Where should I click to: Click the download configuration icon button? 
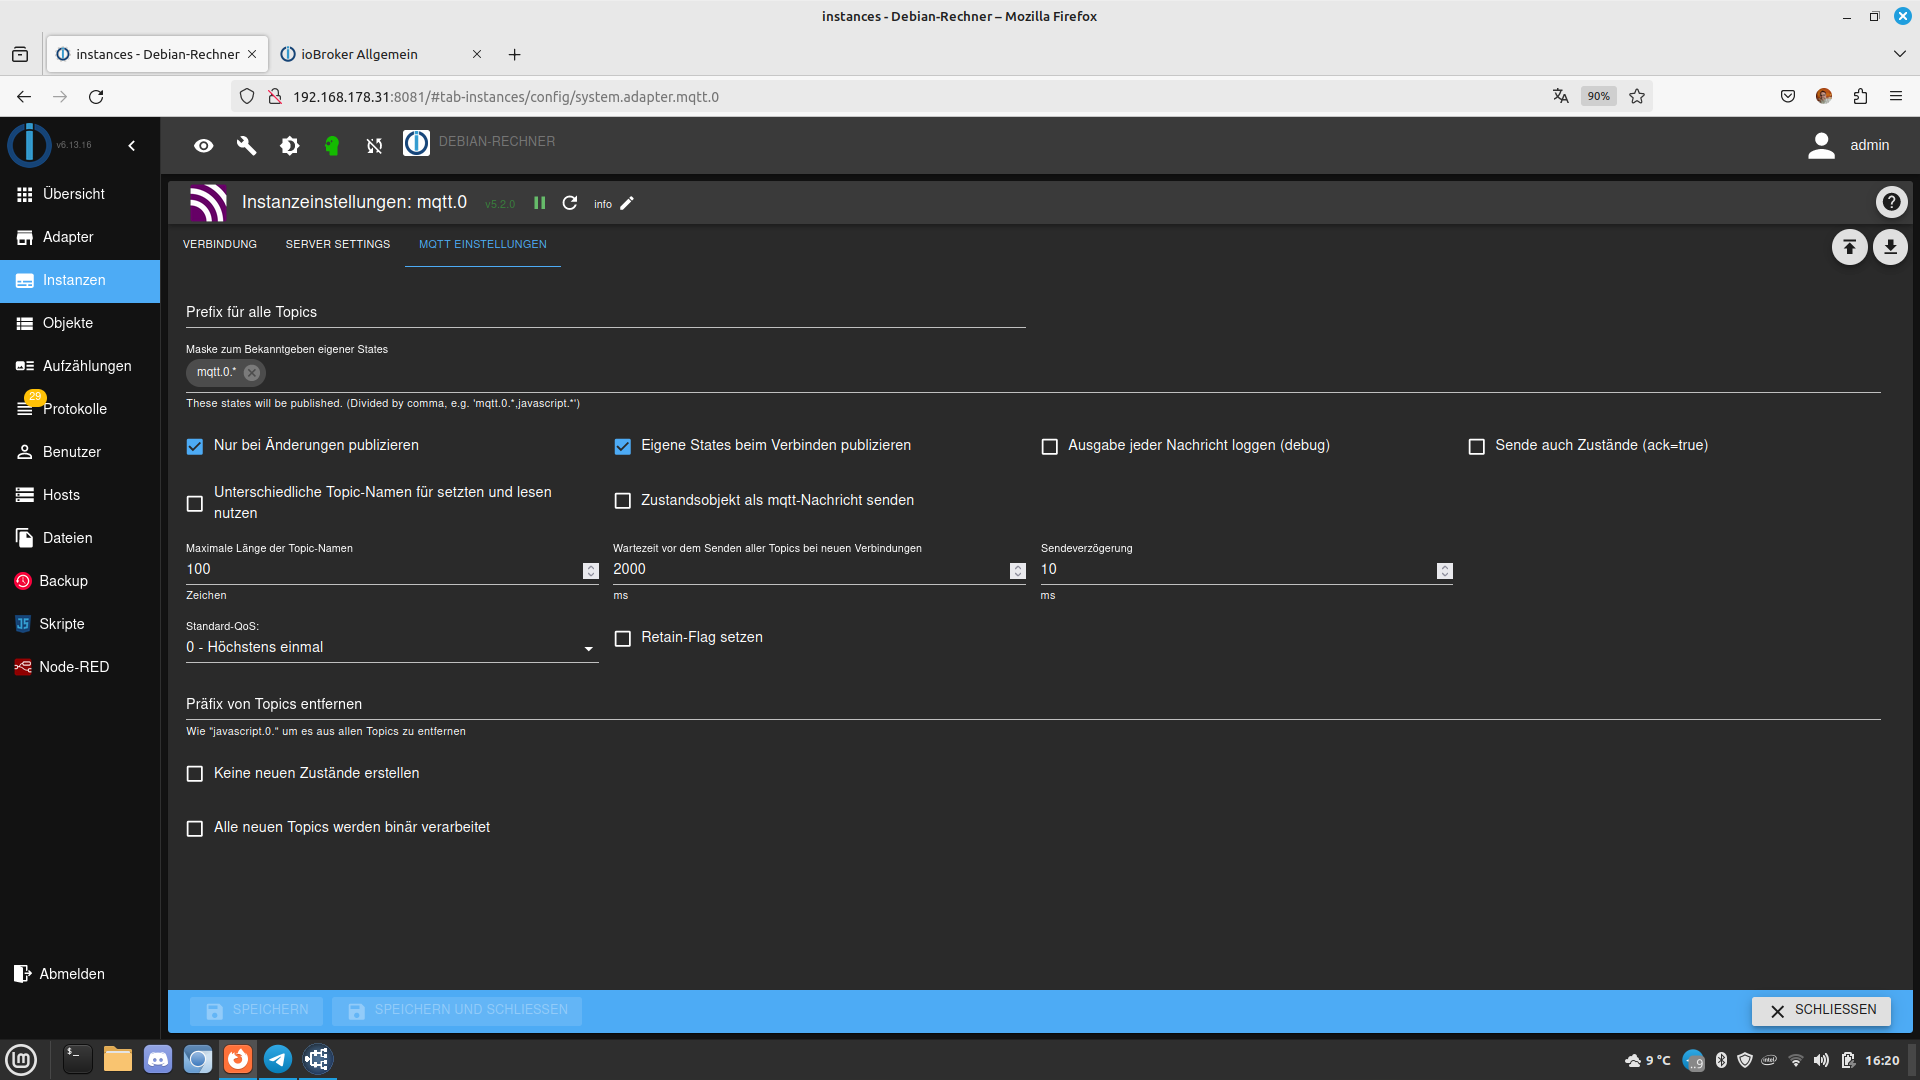[x=1890, y=247]
